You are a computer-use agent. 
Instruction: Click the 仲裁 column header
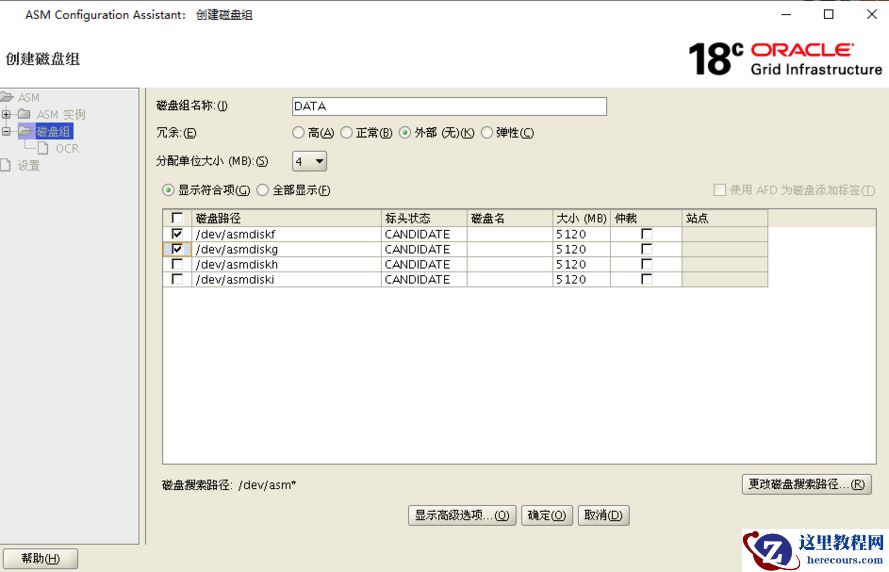[x=646, y=218]
